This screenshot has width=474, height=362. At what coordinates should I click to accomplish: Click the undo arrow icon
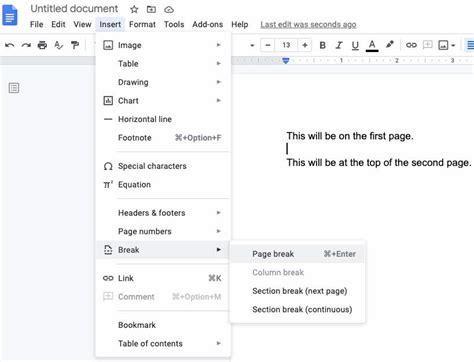(10, 45)
